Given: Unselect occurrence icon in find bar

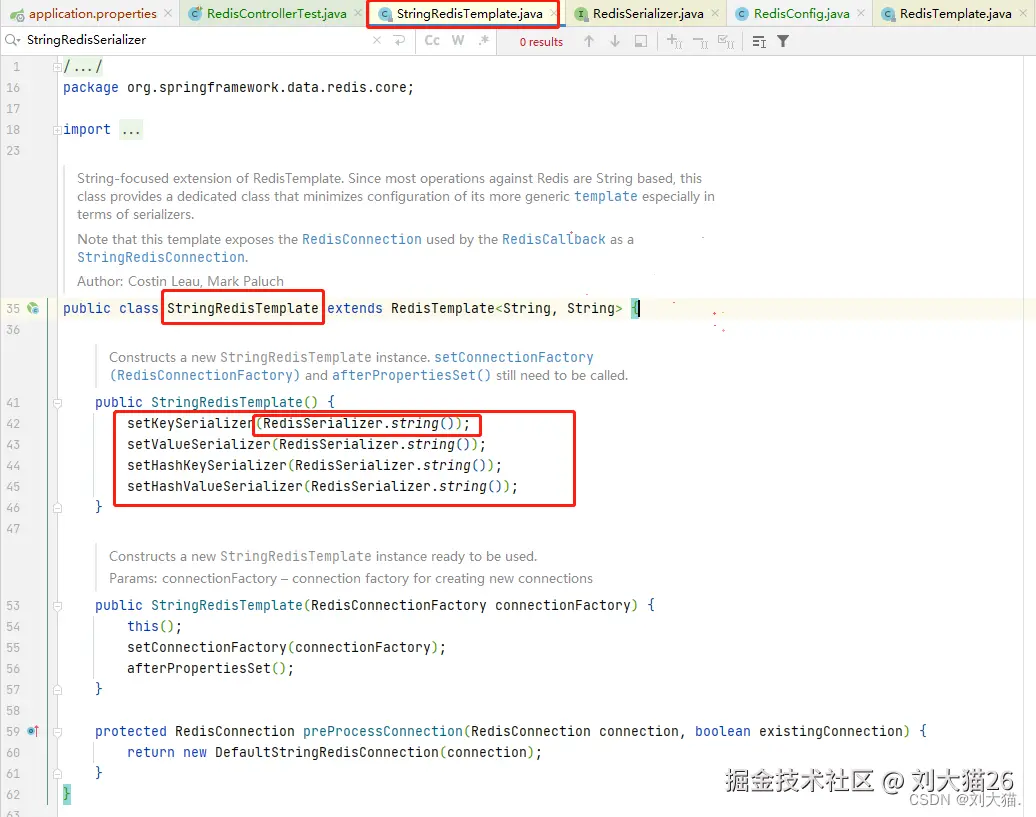Looking at the screenshot, I should [x=700, y=42].
